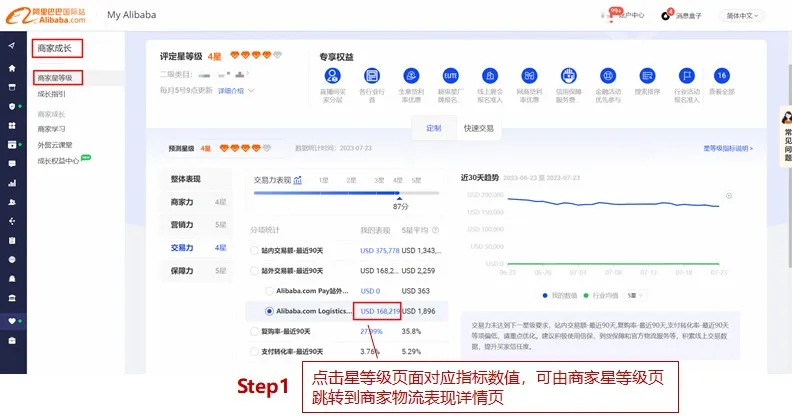Select the Alibaba.com Logistics radio button

point(269,311)
